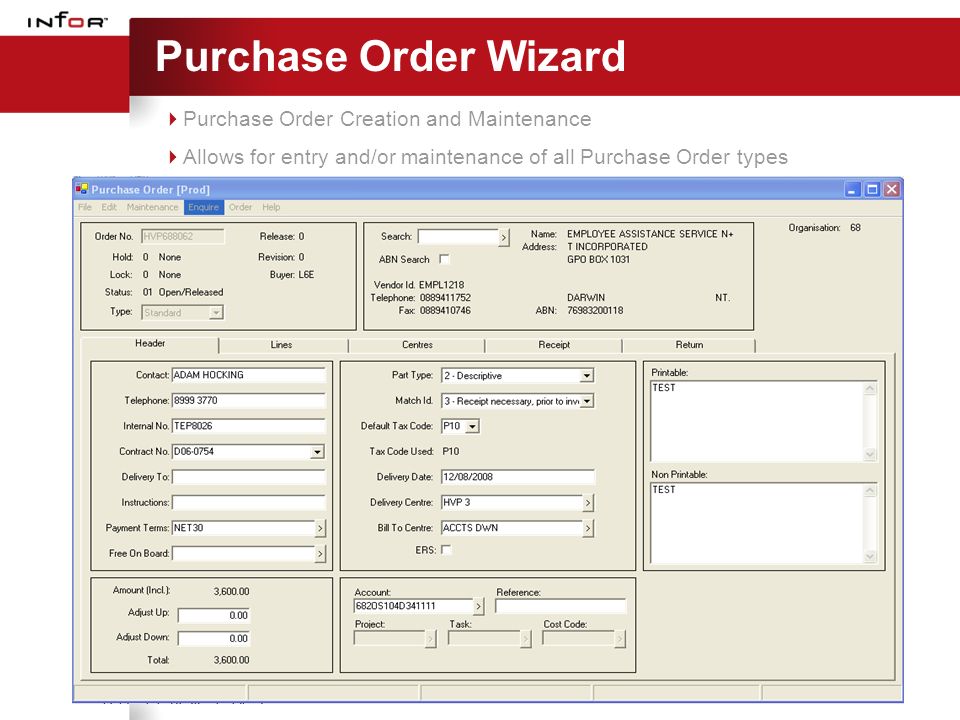Screen dimensions: 960x720
Task: Open the Contract No. dropdown
Action: [x=317, y=452]
